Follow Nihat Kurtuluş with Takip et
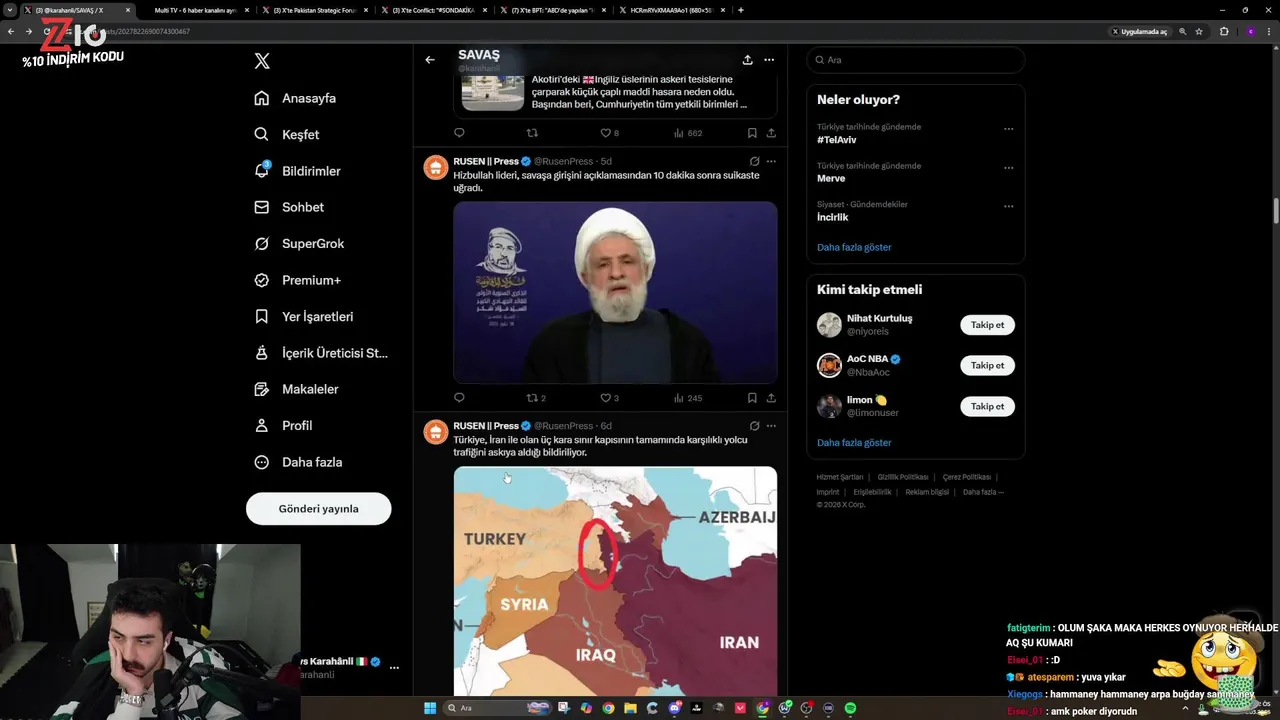This screenshot has width=1280, height=720. 988,325
